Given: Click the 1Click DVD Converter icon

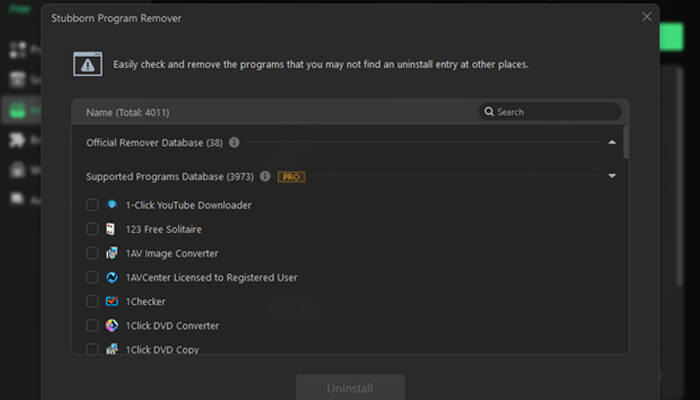Looking at the screenshot, I should [x=112, y=325].
